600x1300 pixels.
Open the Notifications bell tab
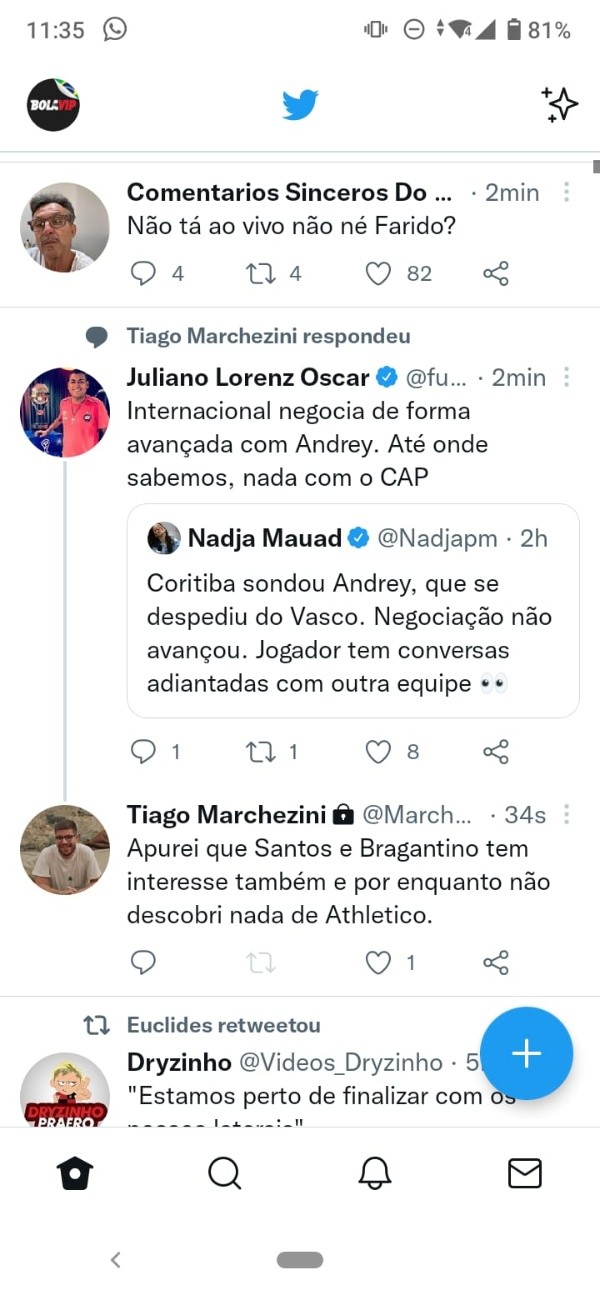(x=375, y=1173)
